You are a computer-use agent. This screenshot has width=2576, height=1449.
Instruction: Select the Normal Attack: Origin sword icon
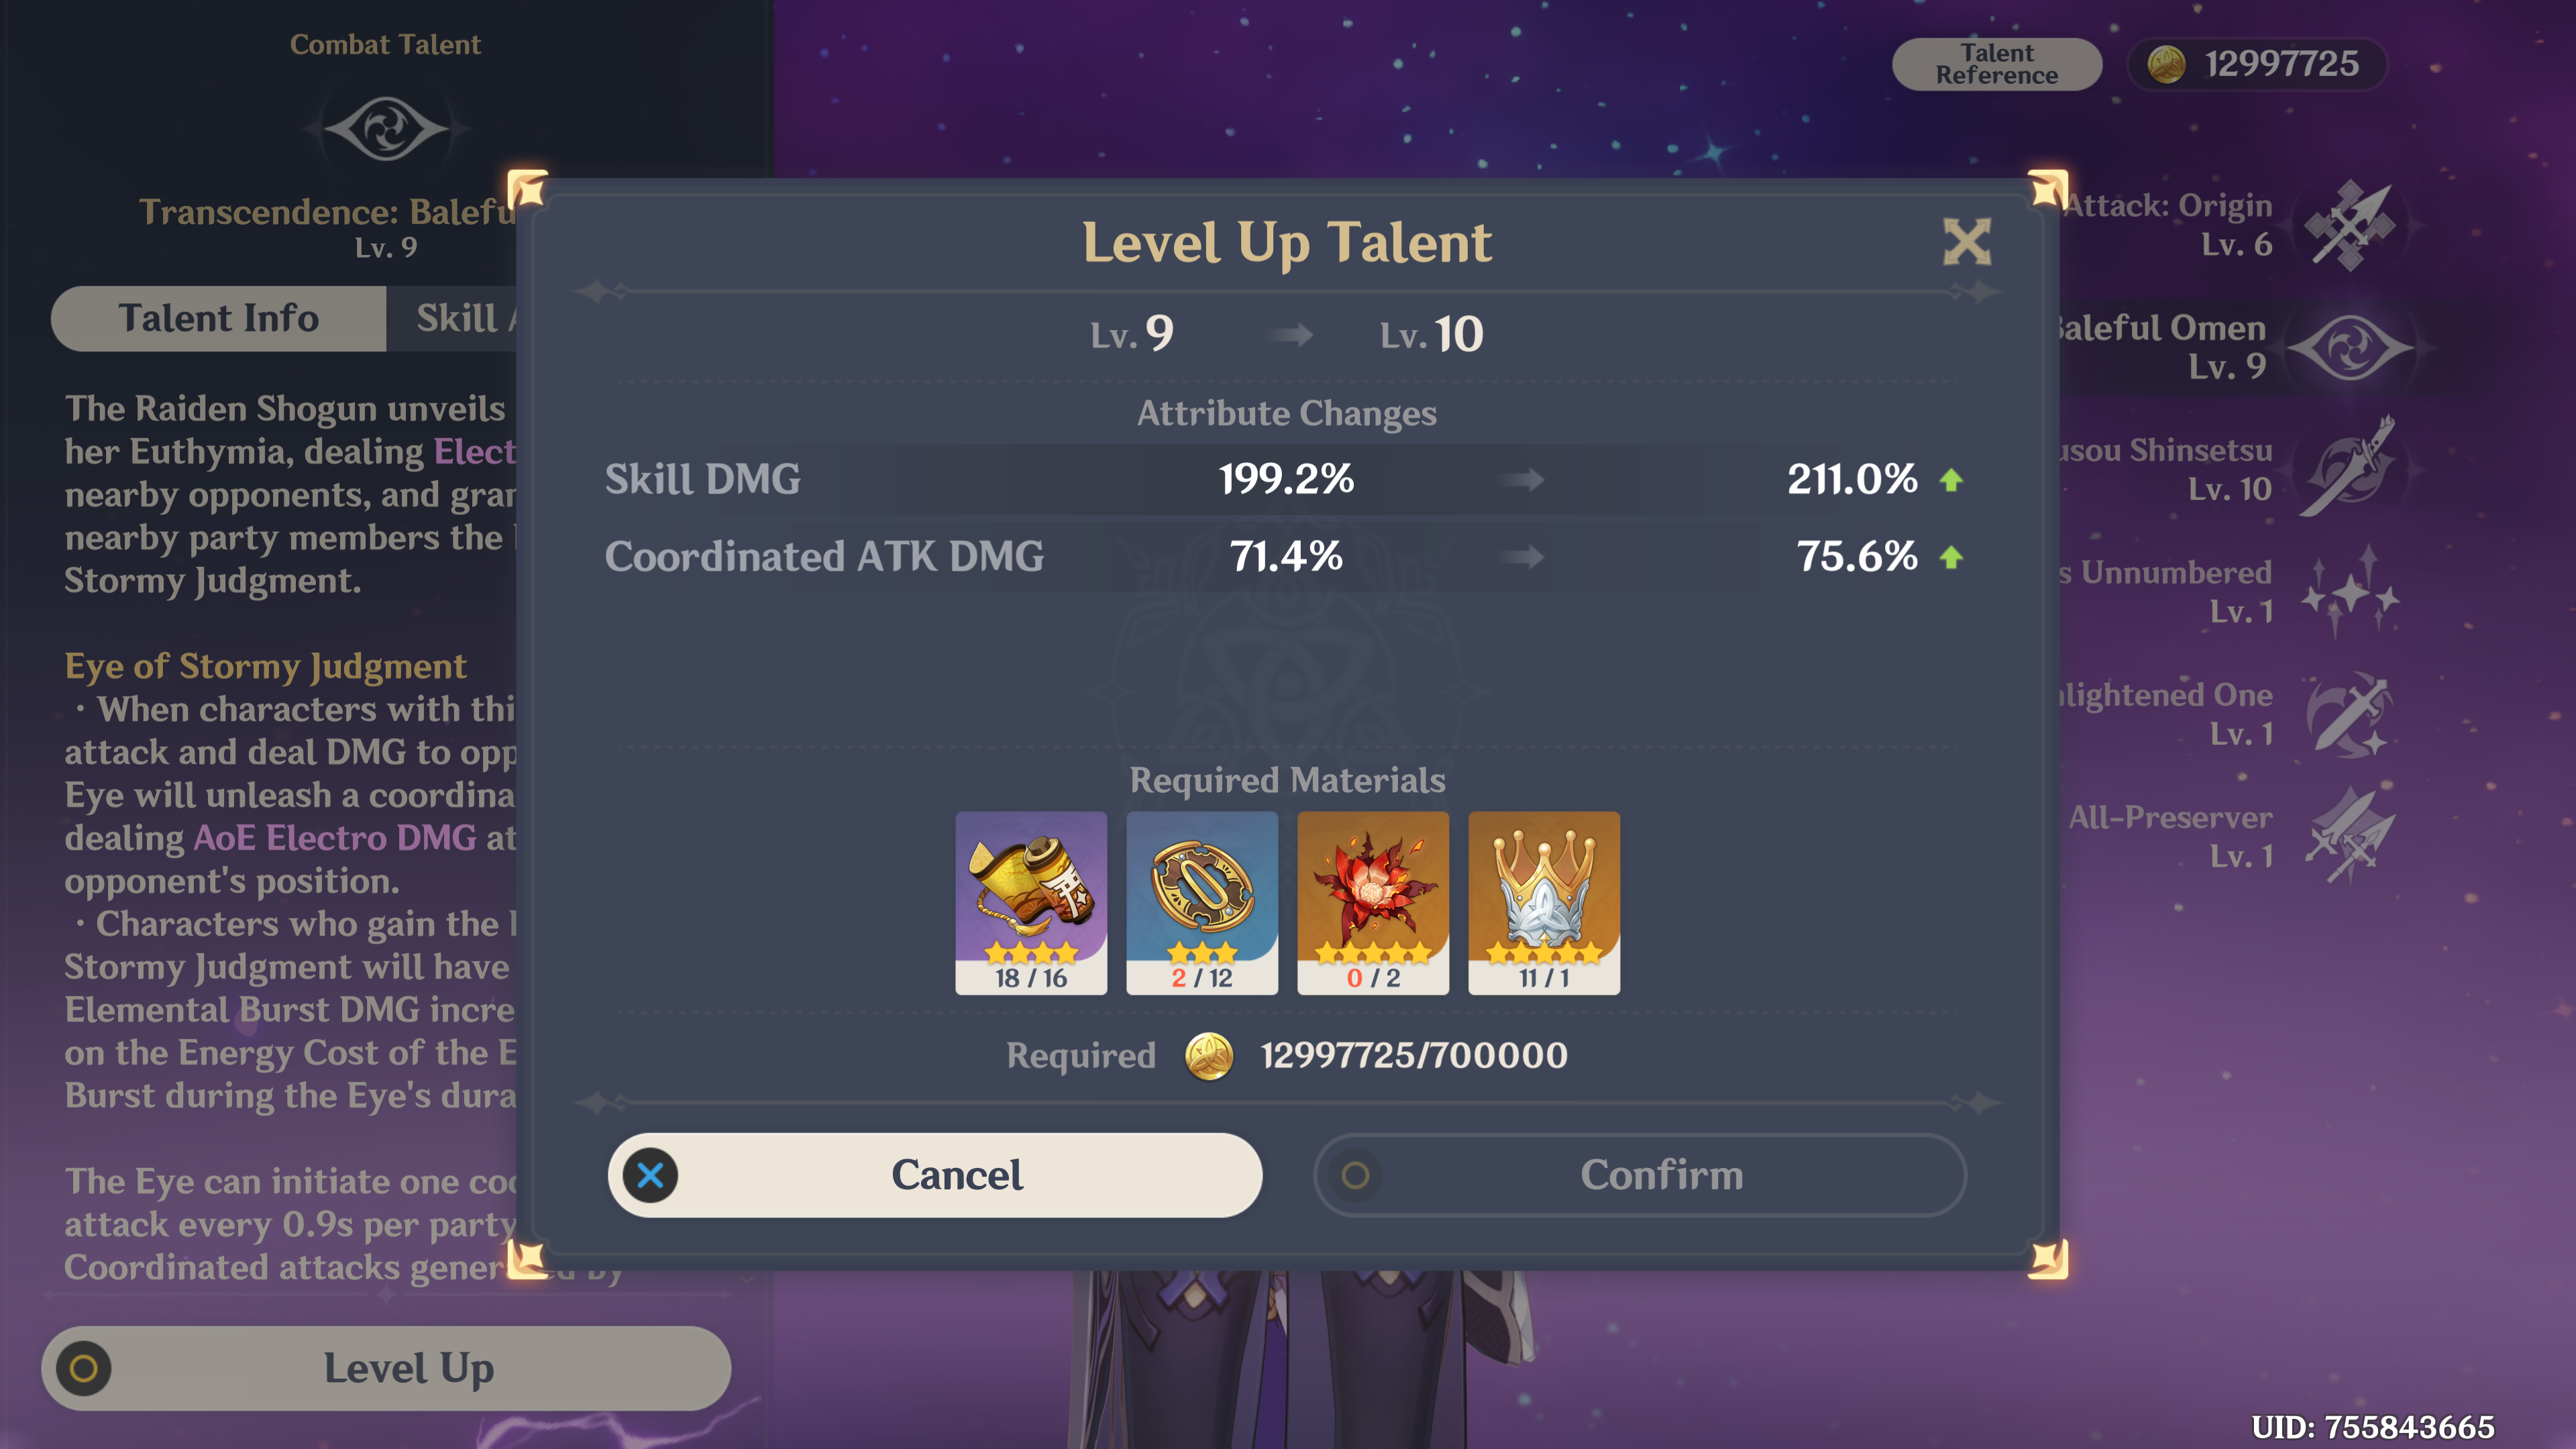(x=2350, y=226)
